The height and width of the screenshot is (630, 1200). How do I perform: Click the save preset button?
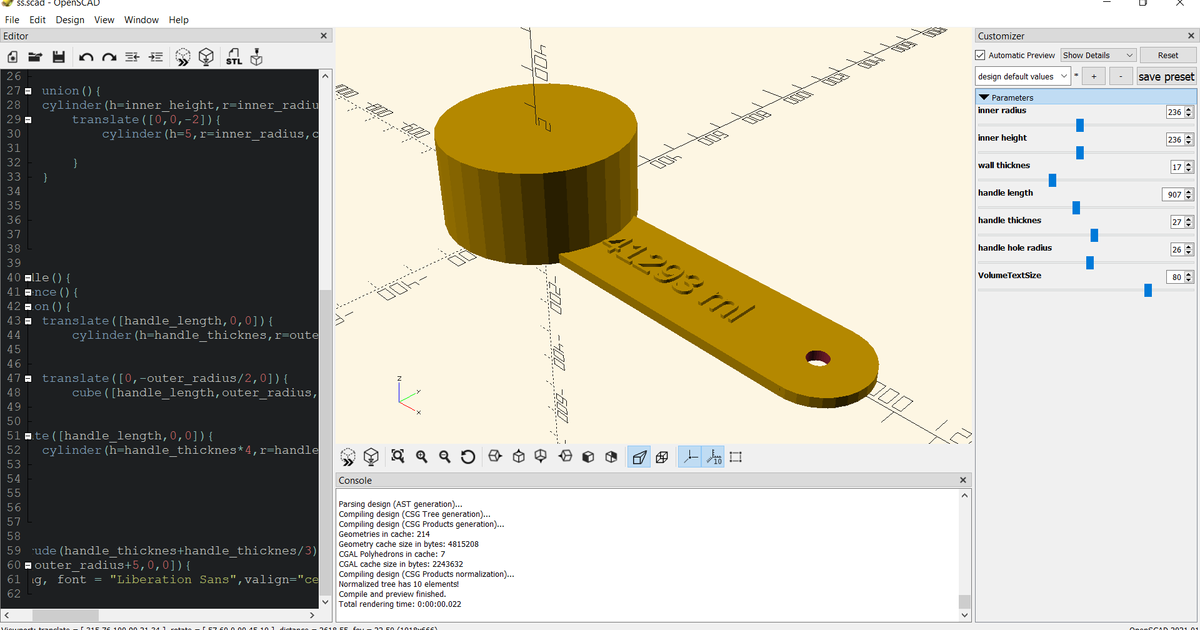(1166, 76)
